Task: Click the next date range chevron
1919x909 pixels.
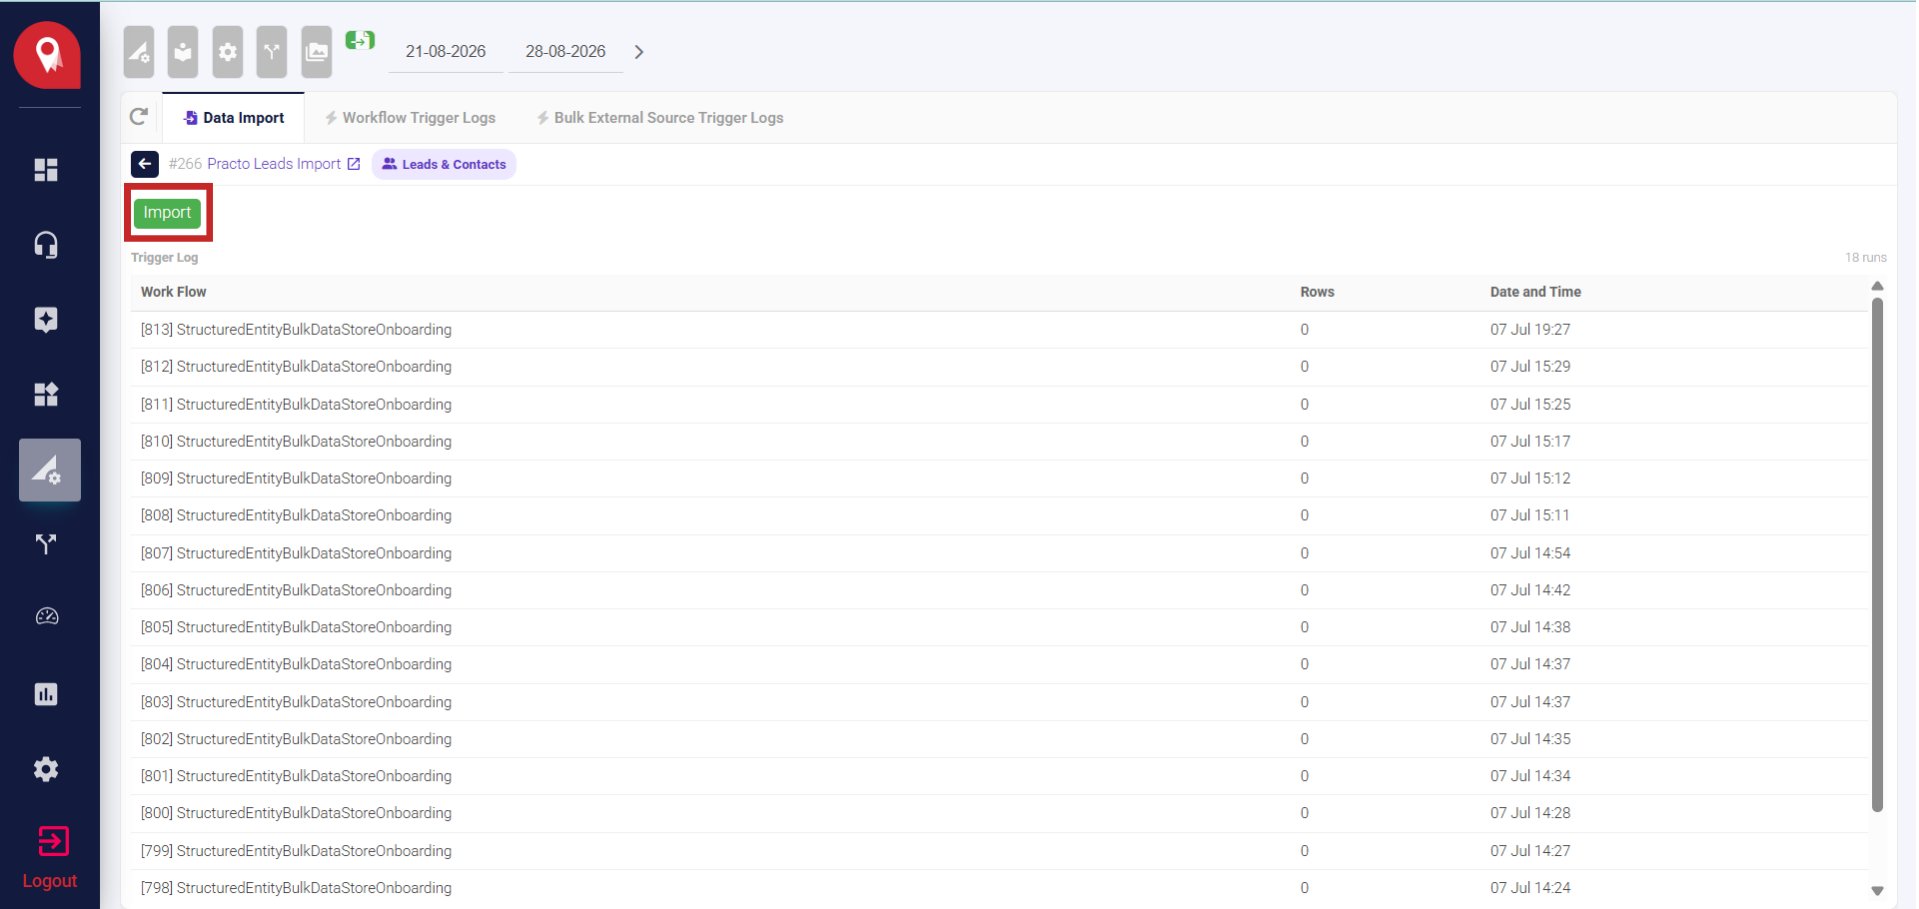Action: pos(639,52)
